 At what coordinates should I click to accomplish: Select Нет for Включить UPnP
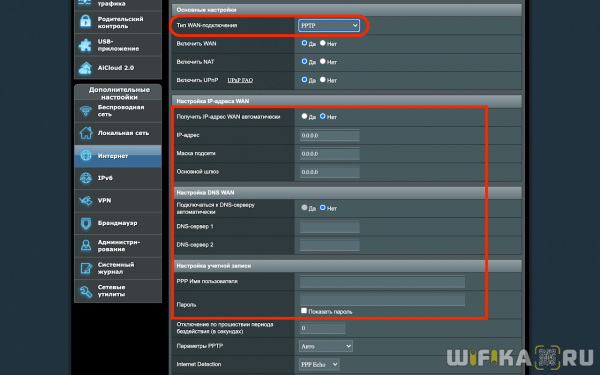[323, 80]
